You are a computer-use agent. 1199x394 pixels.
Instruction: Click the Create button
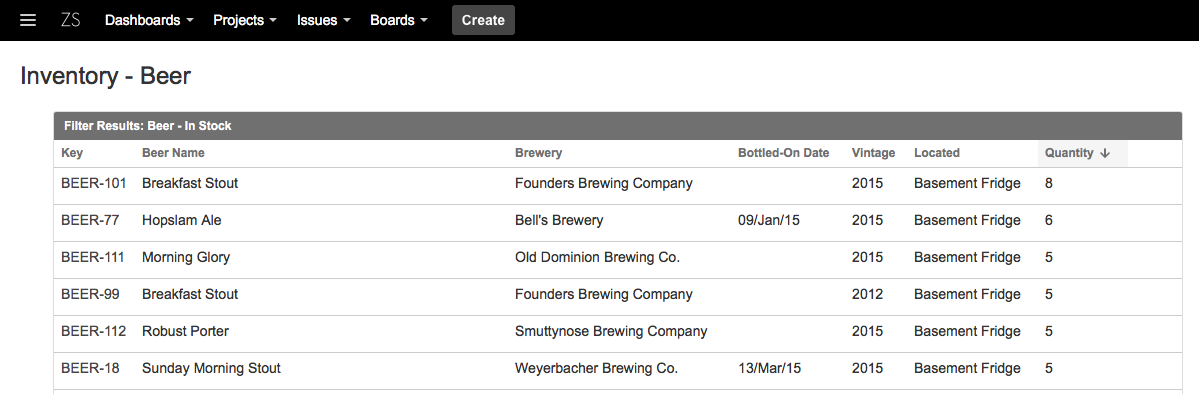pos(483,21)
